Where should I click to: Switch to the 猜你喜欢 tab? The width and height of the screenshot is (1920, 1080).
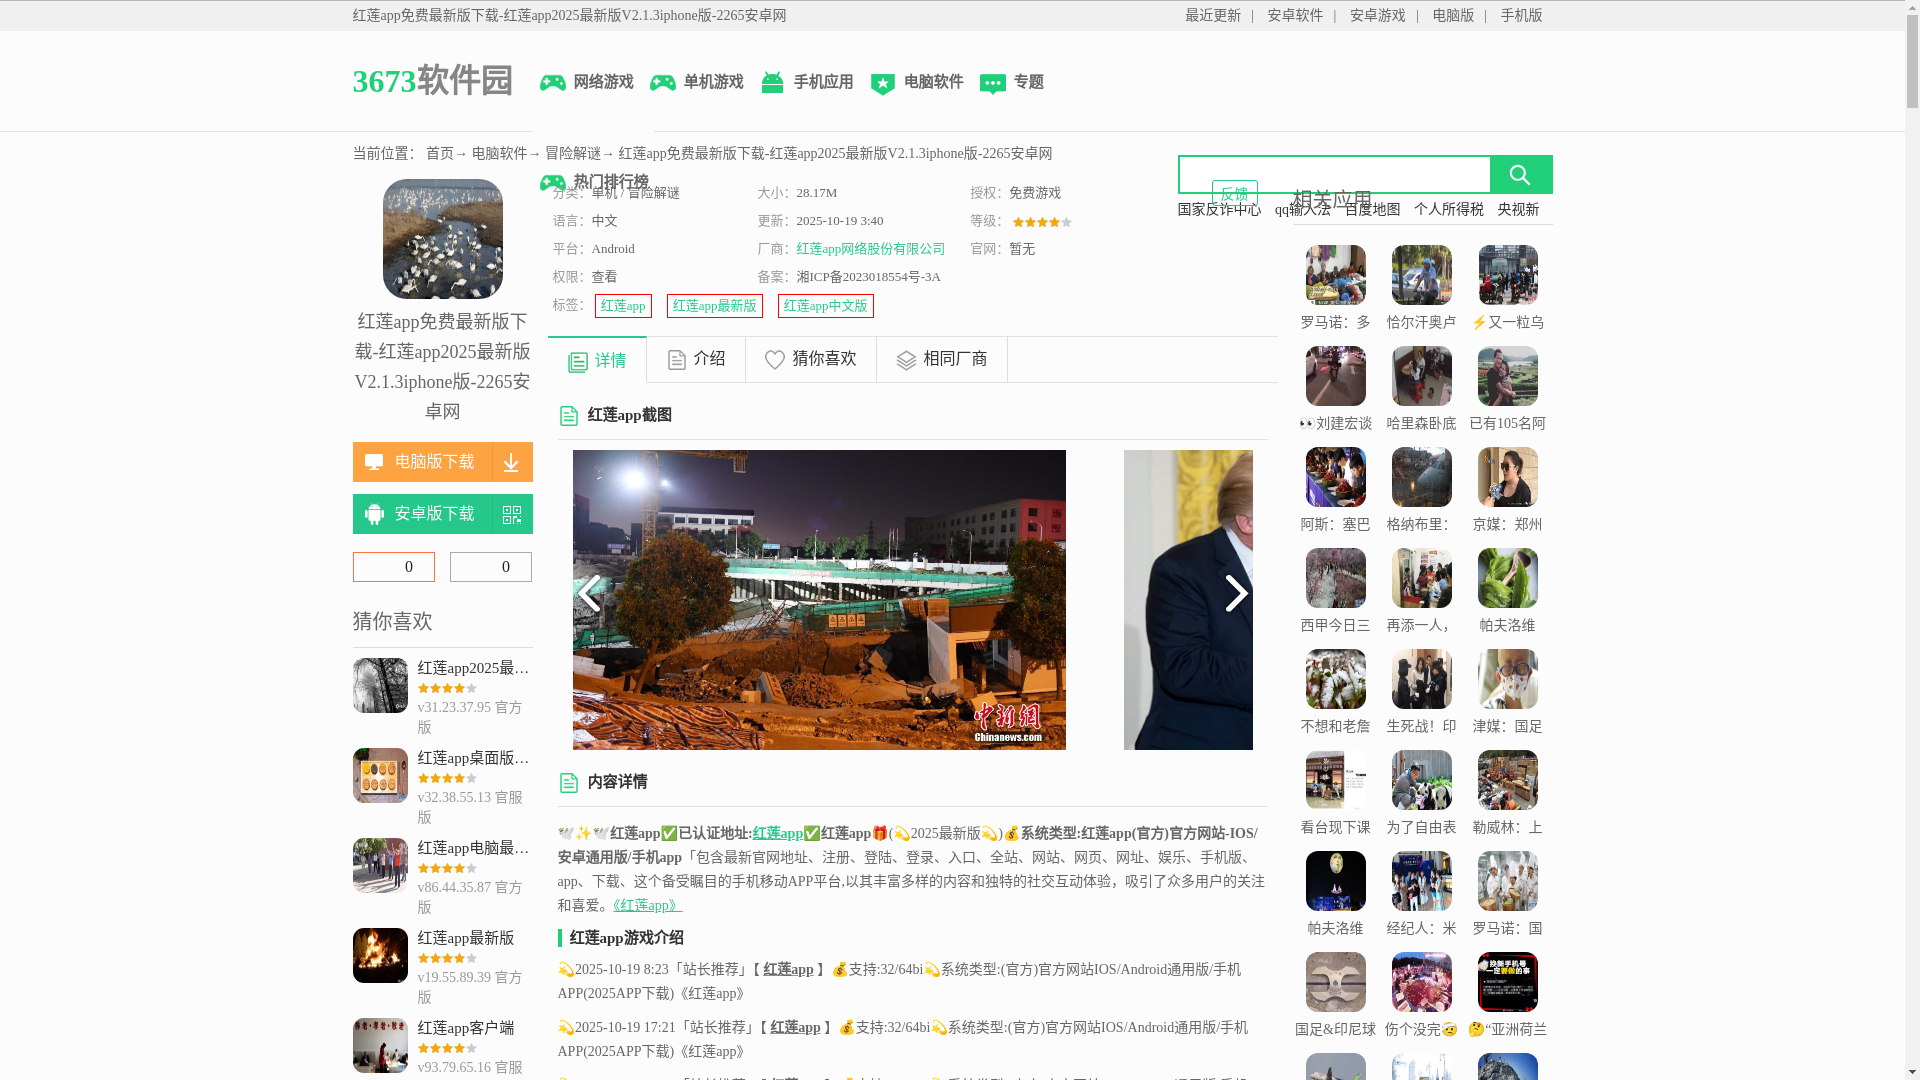[810, 359]
